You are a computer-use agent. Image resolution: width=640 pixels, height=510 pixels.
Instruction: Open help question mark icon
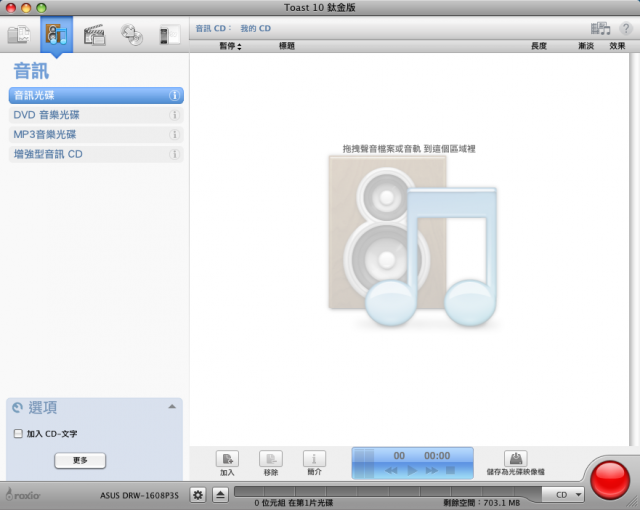coord(625,28)
